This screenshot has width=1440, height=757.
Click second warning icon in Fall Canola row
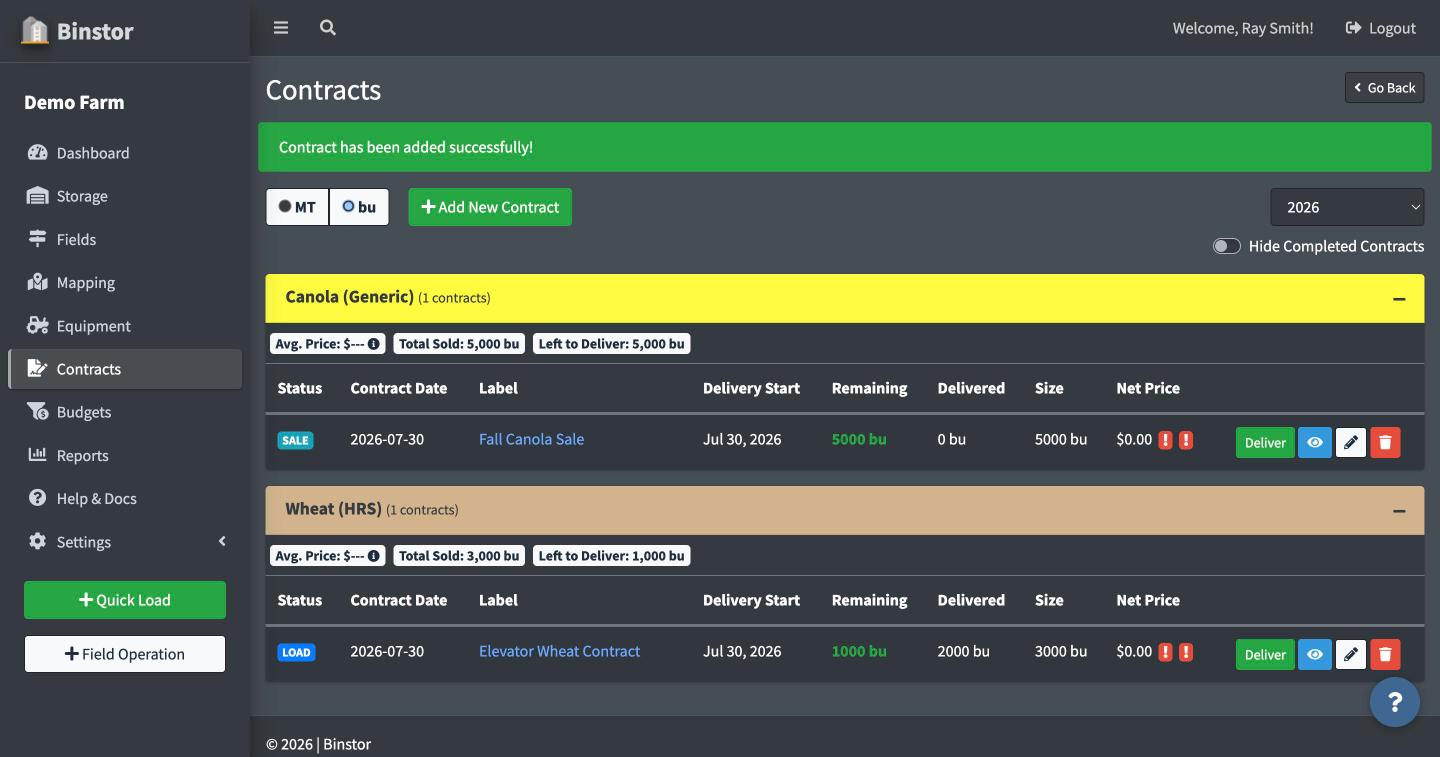click(1186, 440)
